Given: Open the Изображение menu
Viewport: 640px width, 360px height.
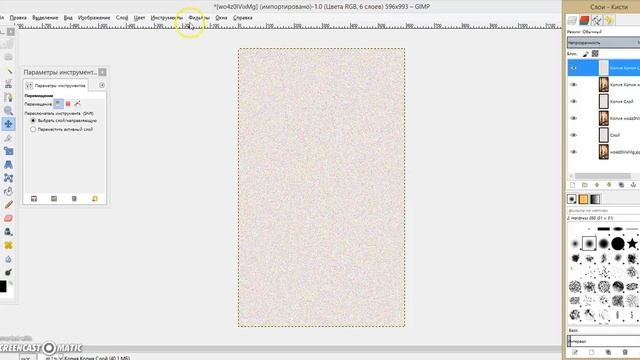Looking at the screenshot, I should tap(94, 18).
